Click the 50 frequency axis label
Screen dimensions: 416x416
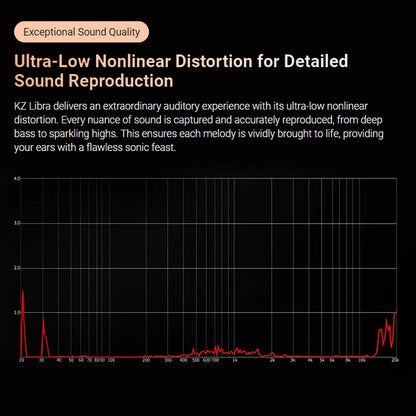71,360
